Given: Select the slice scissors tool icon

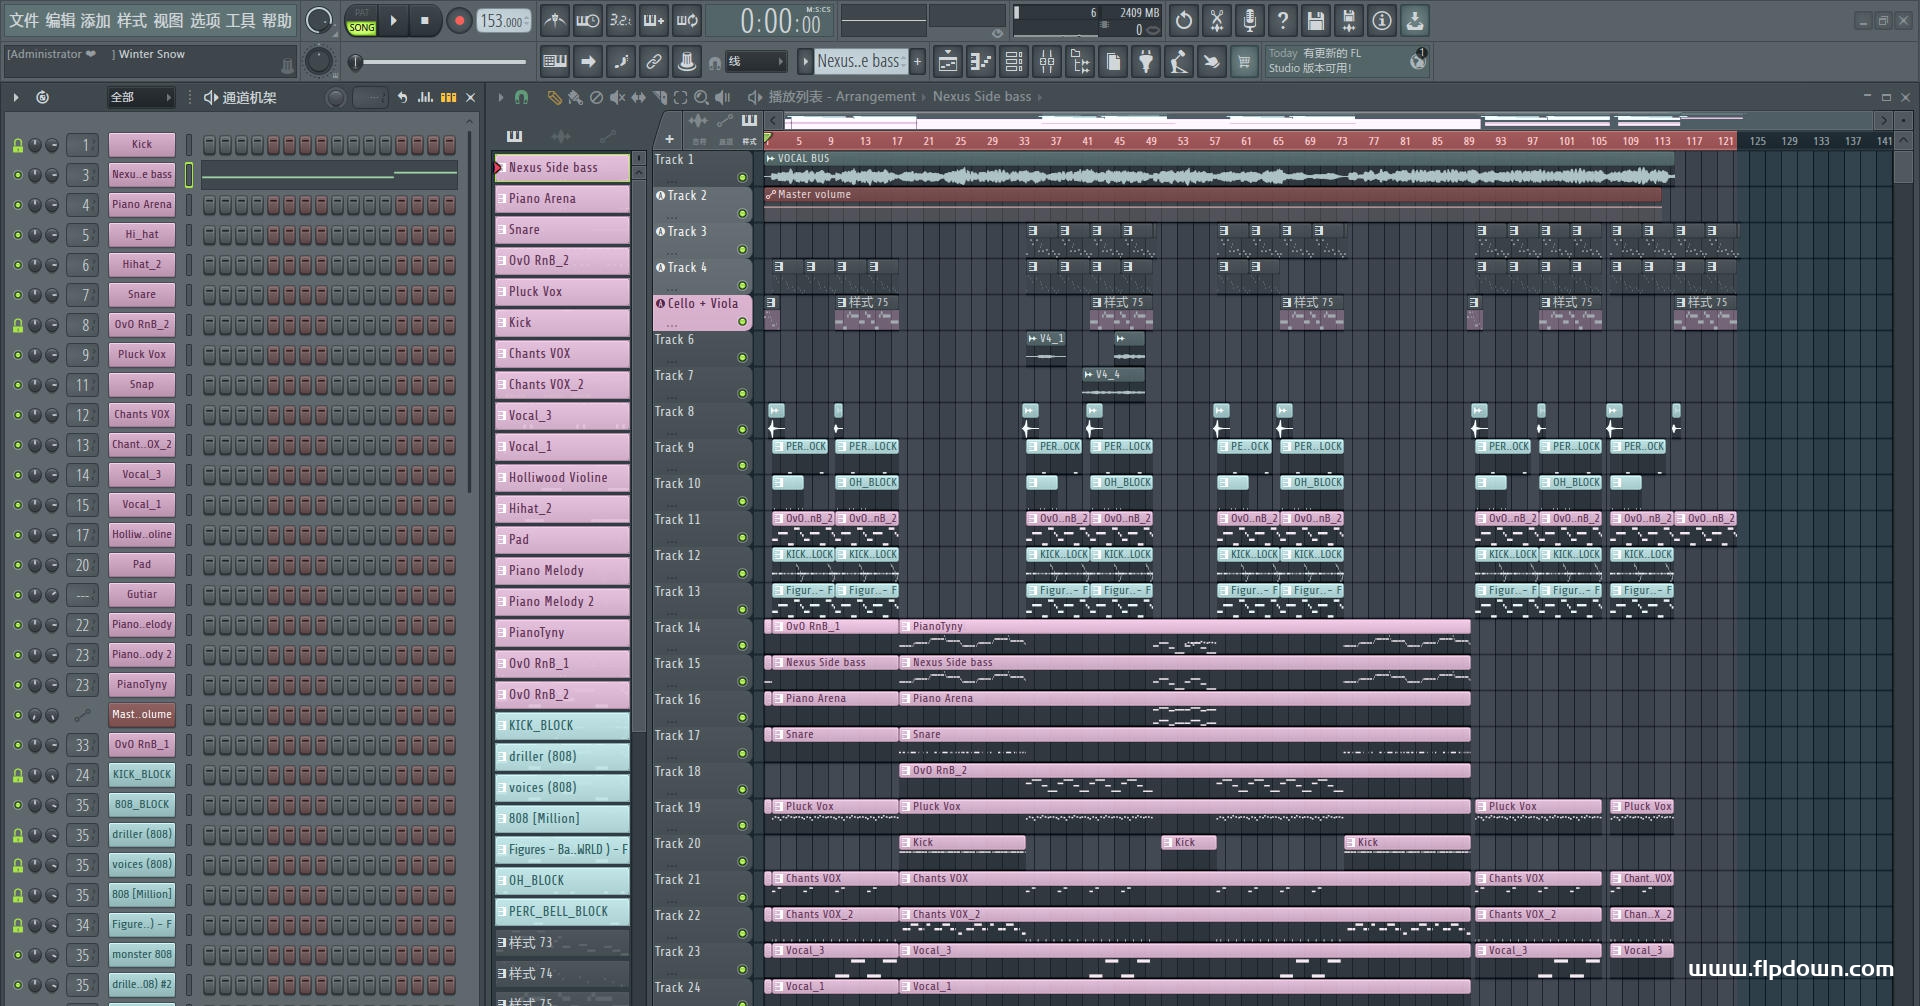Looking at the screenshot, I should [x=1217, y=20].
